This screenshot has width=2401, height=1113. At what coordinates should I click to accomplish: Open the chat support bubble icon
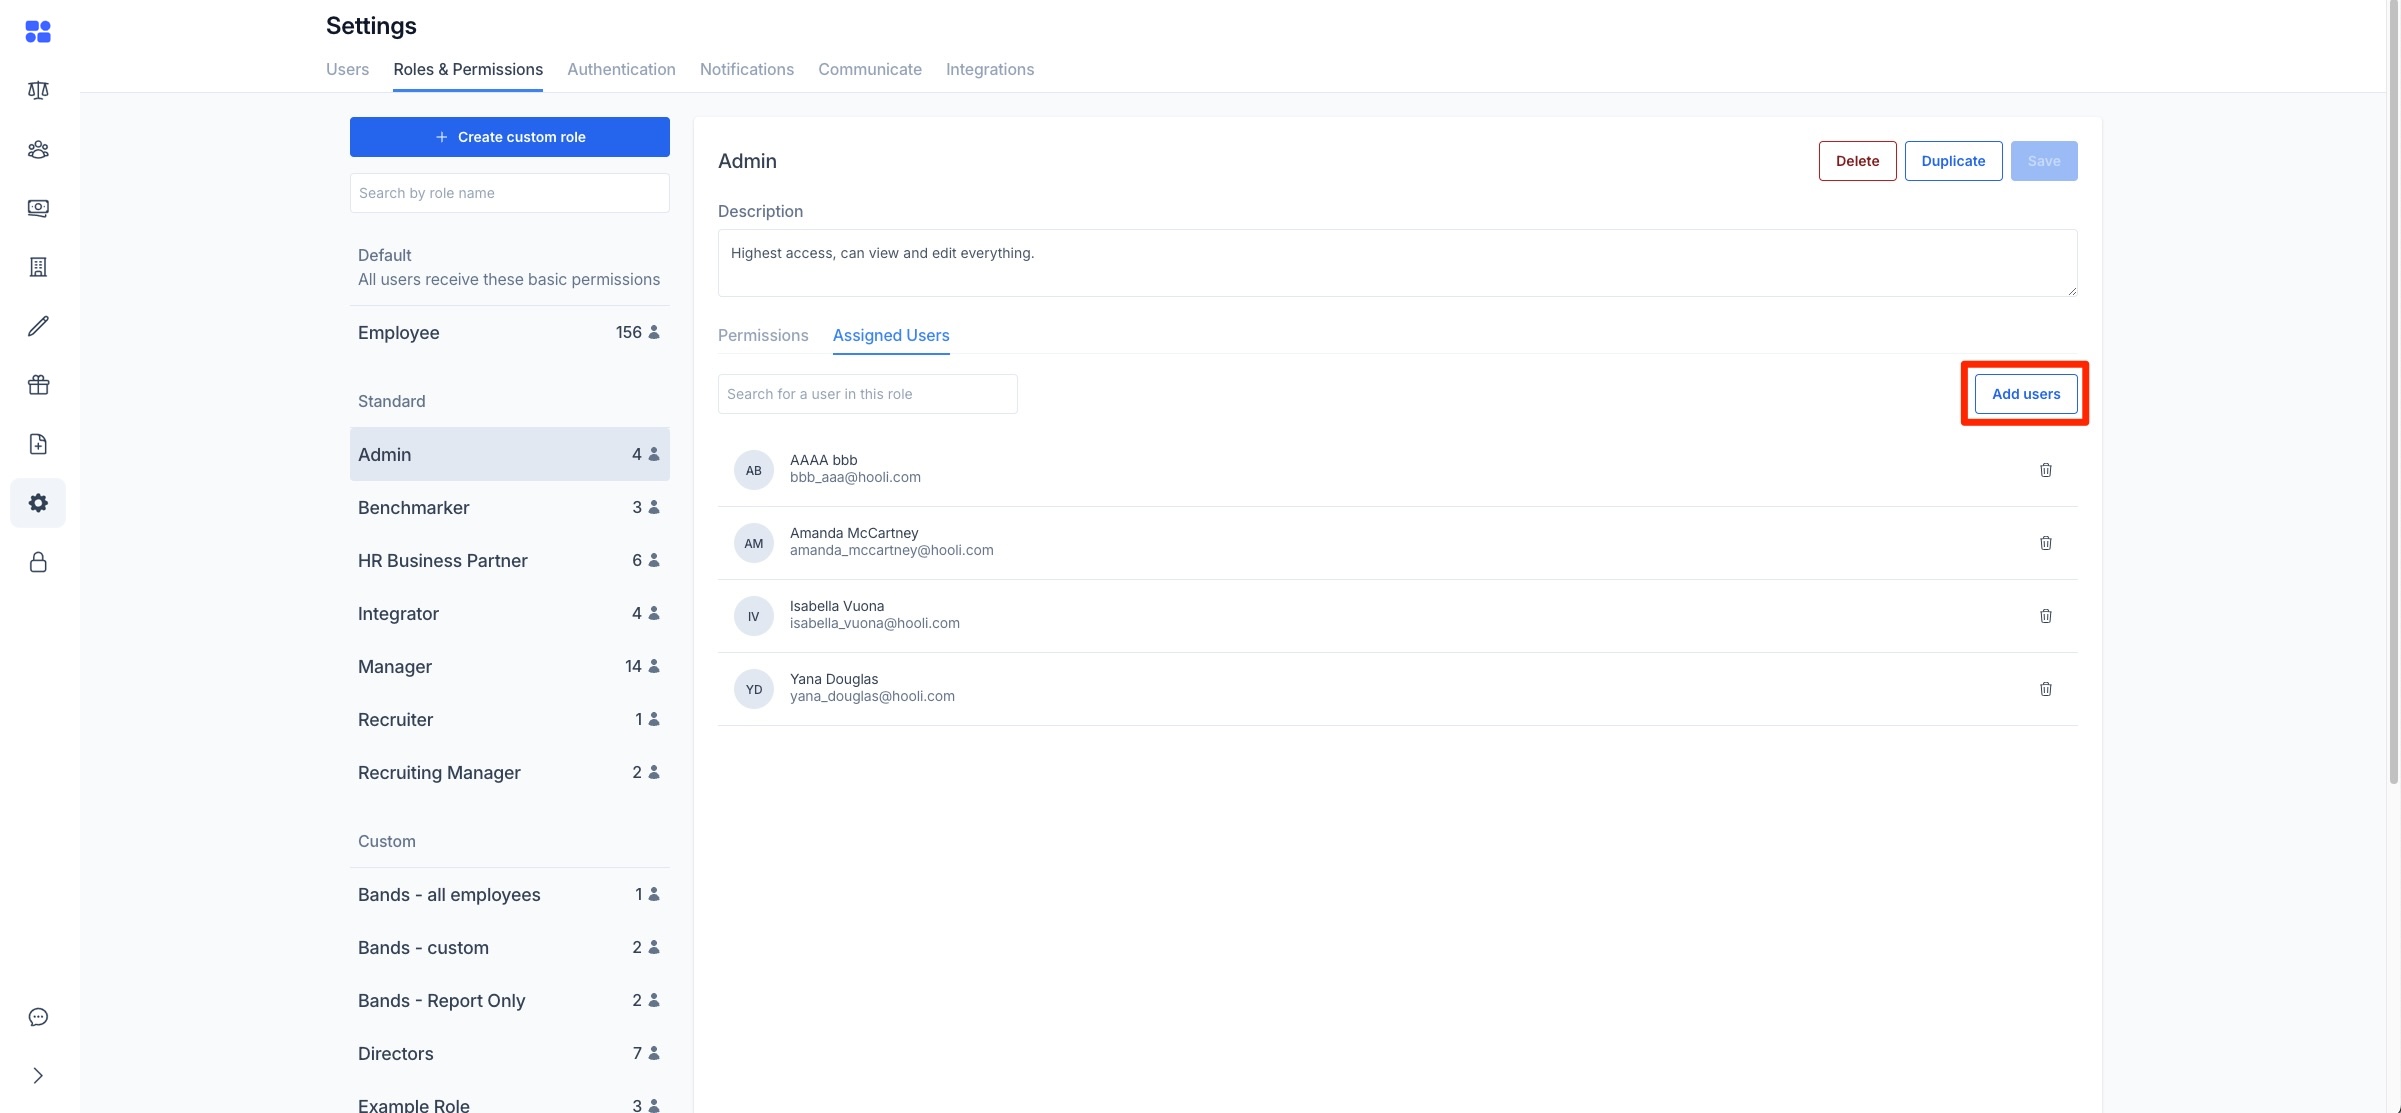[38, 1016]
